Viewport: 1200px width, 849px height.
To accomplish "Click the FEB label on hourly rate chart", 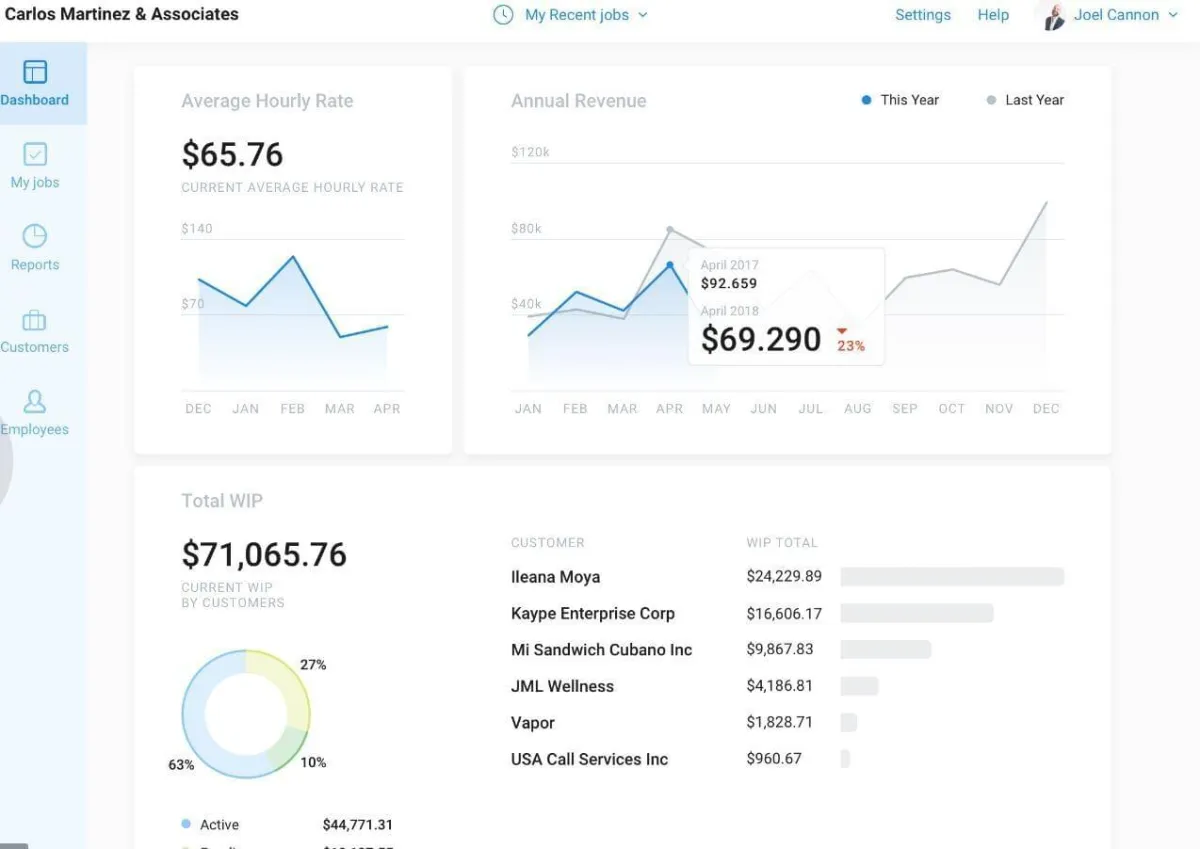I will point(292,408).
